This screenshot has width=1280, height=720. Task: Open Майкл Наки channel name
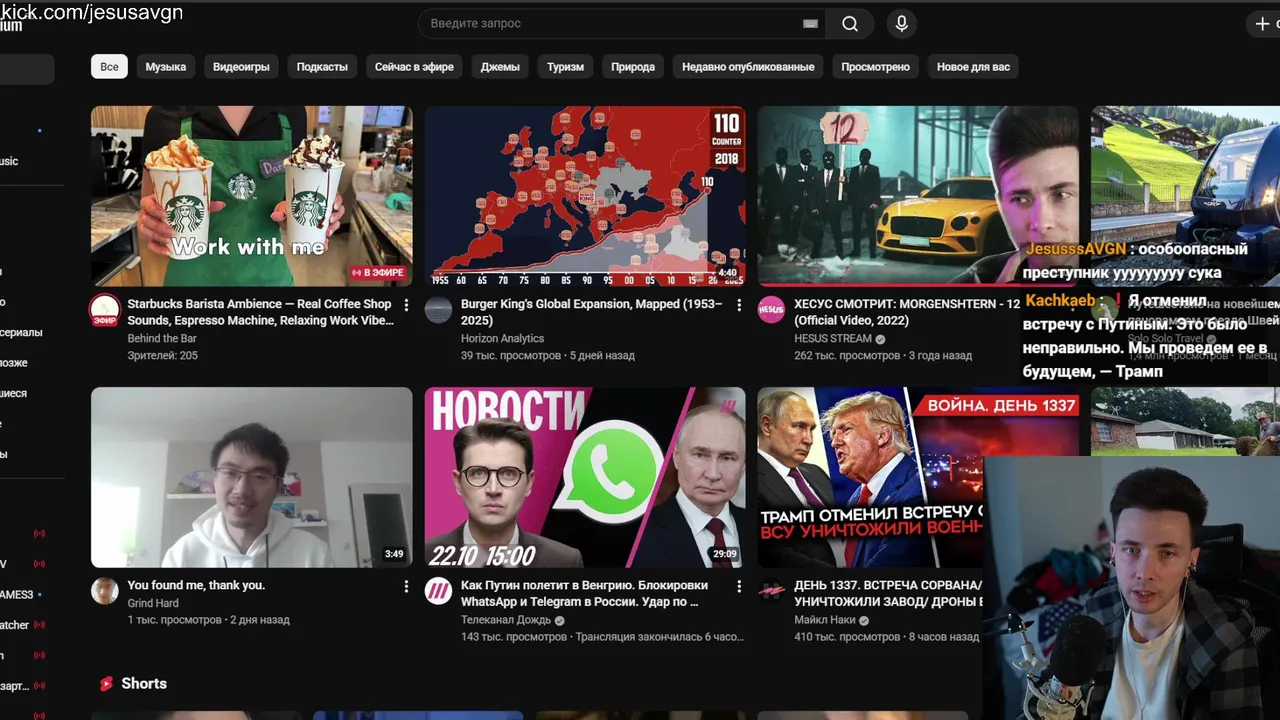[x=825, y=620]
